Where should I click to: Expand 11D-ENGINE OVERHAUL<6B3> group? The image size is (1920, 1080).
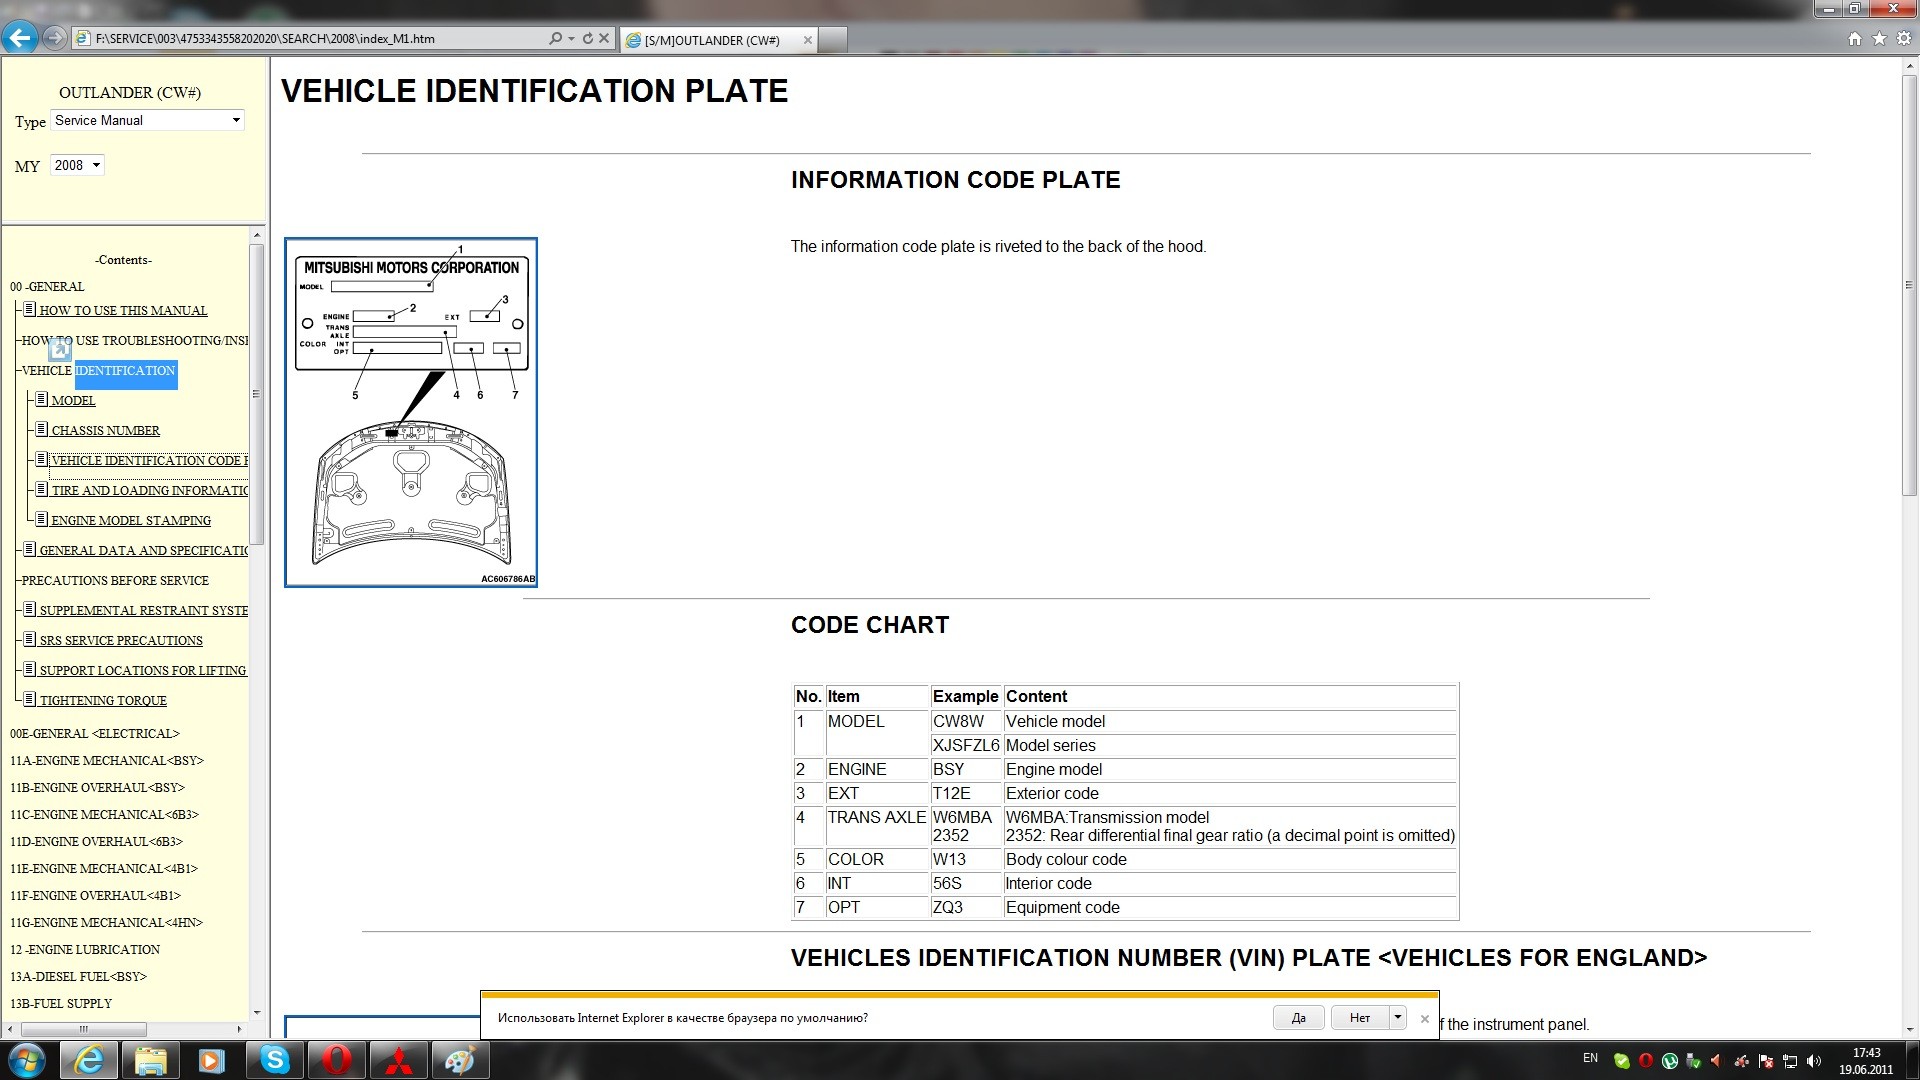click(96, 842)
